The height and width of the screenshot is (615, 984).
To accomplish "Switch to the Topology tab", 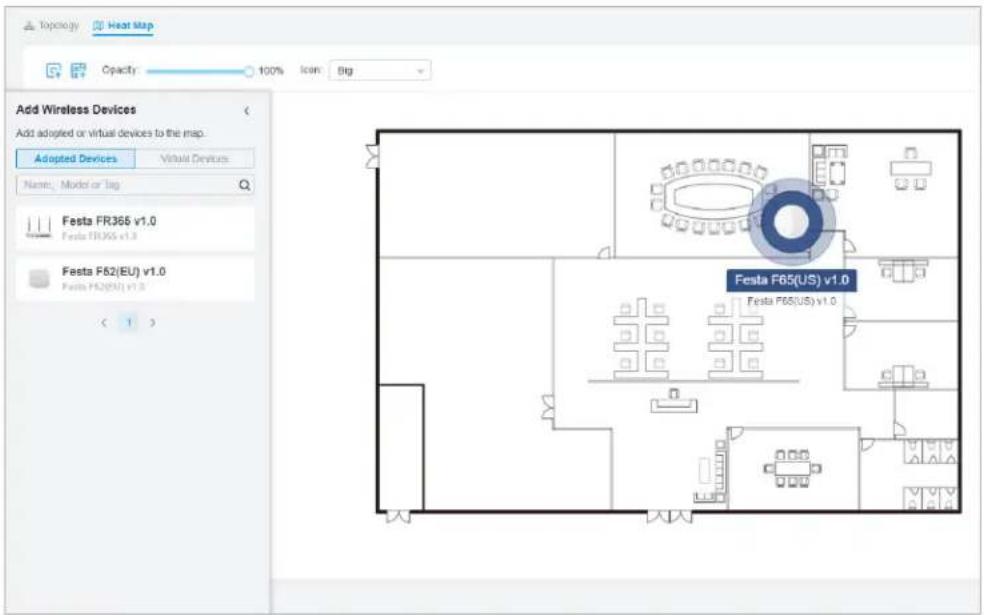I will 51,26.
